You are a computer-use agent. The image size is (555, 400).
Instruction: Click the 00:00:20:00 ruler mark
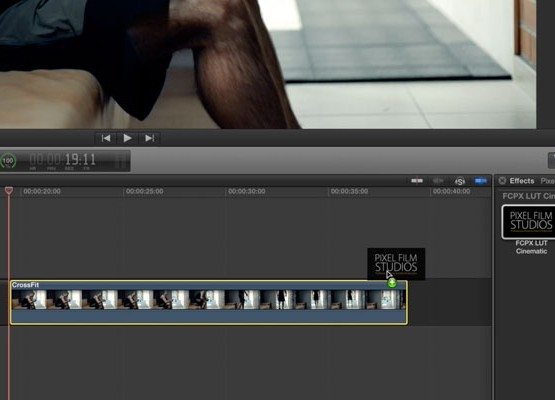[42, 192]
